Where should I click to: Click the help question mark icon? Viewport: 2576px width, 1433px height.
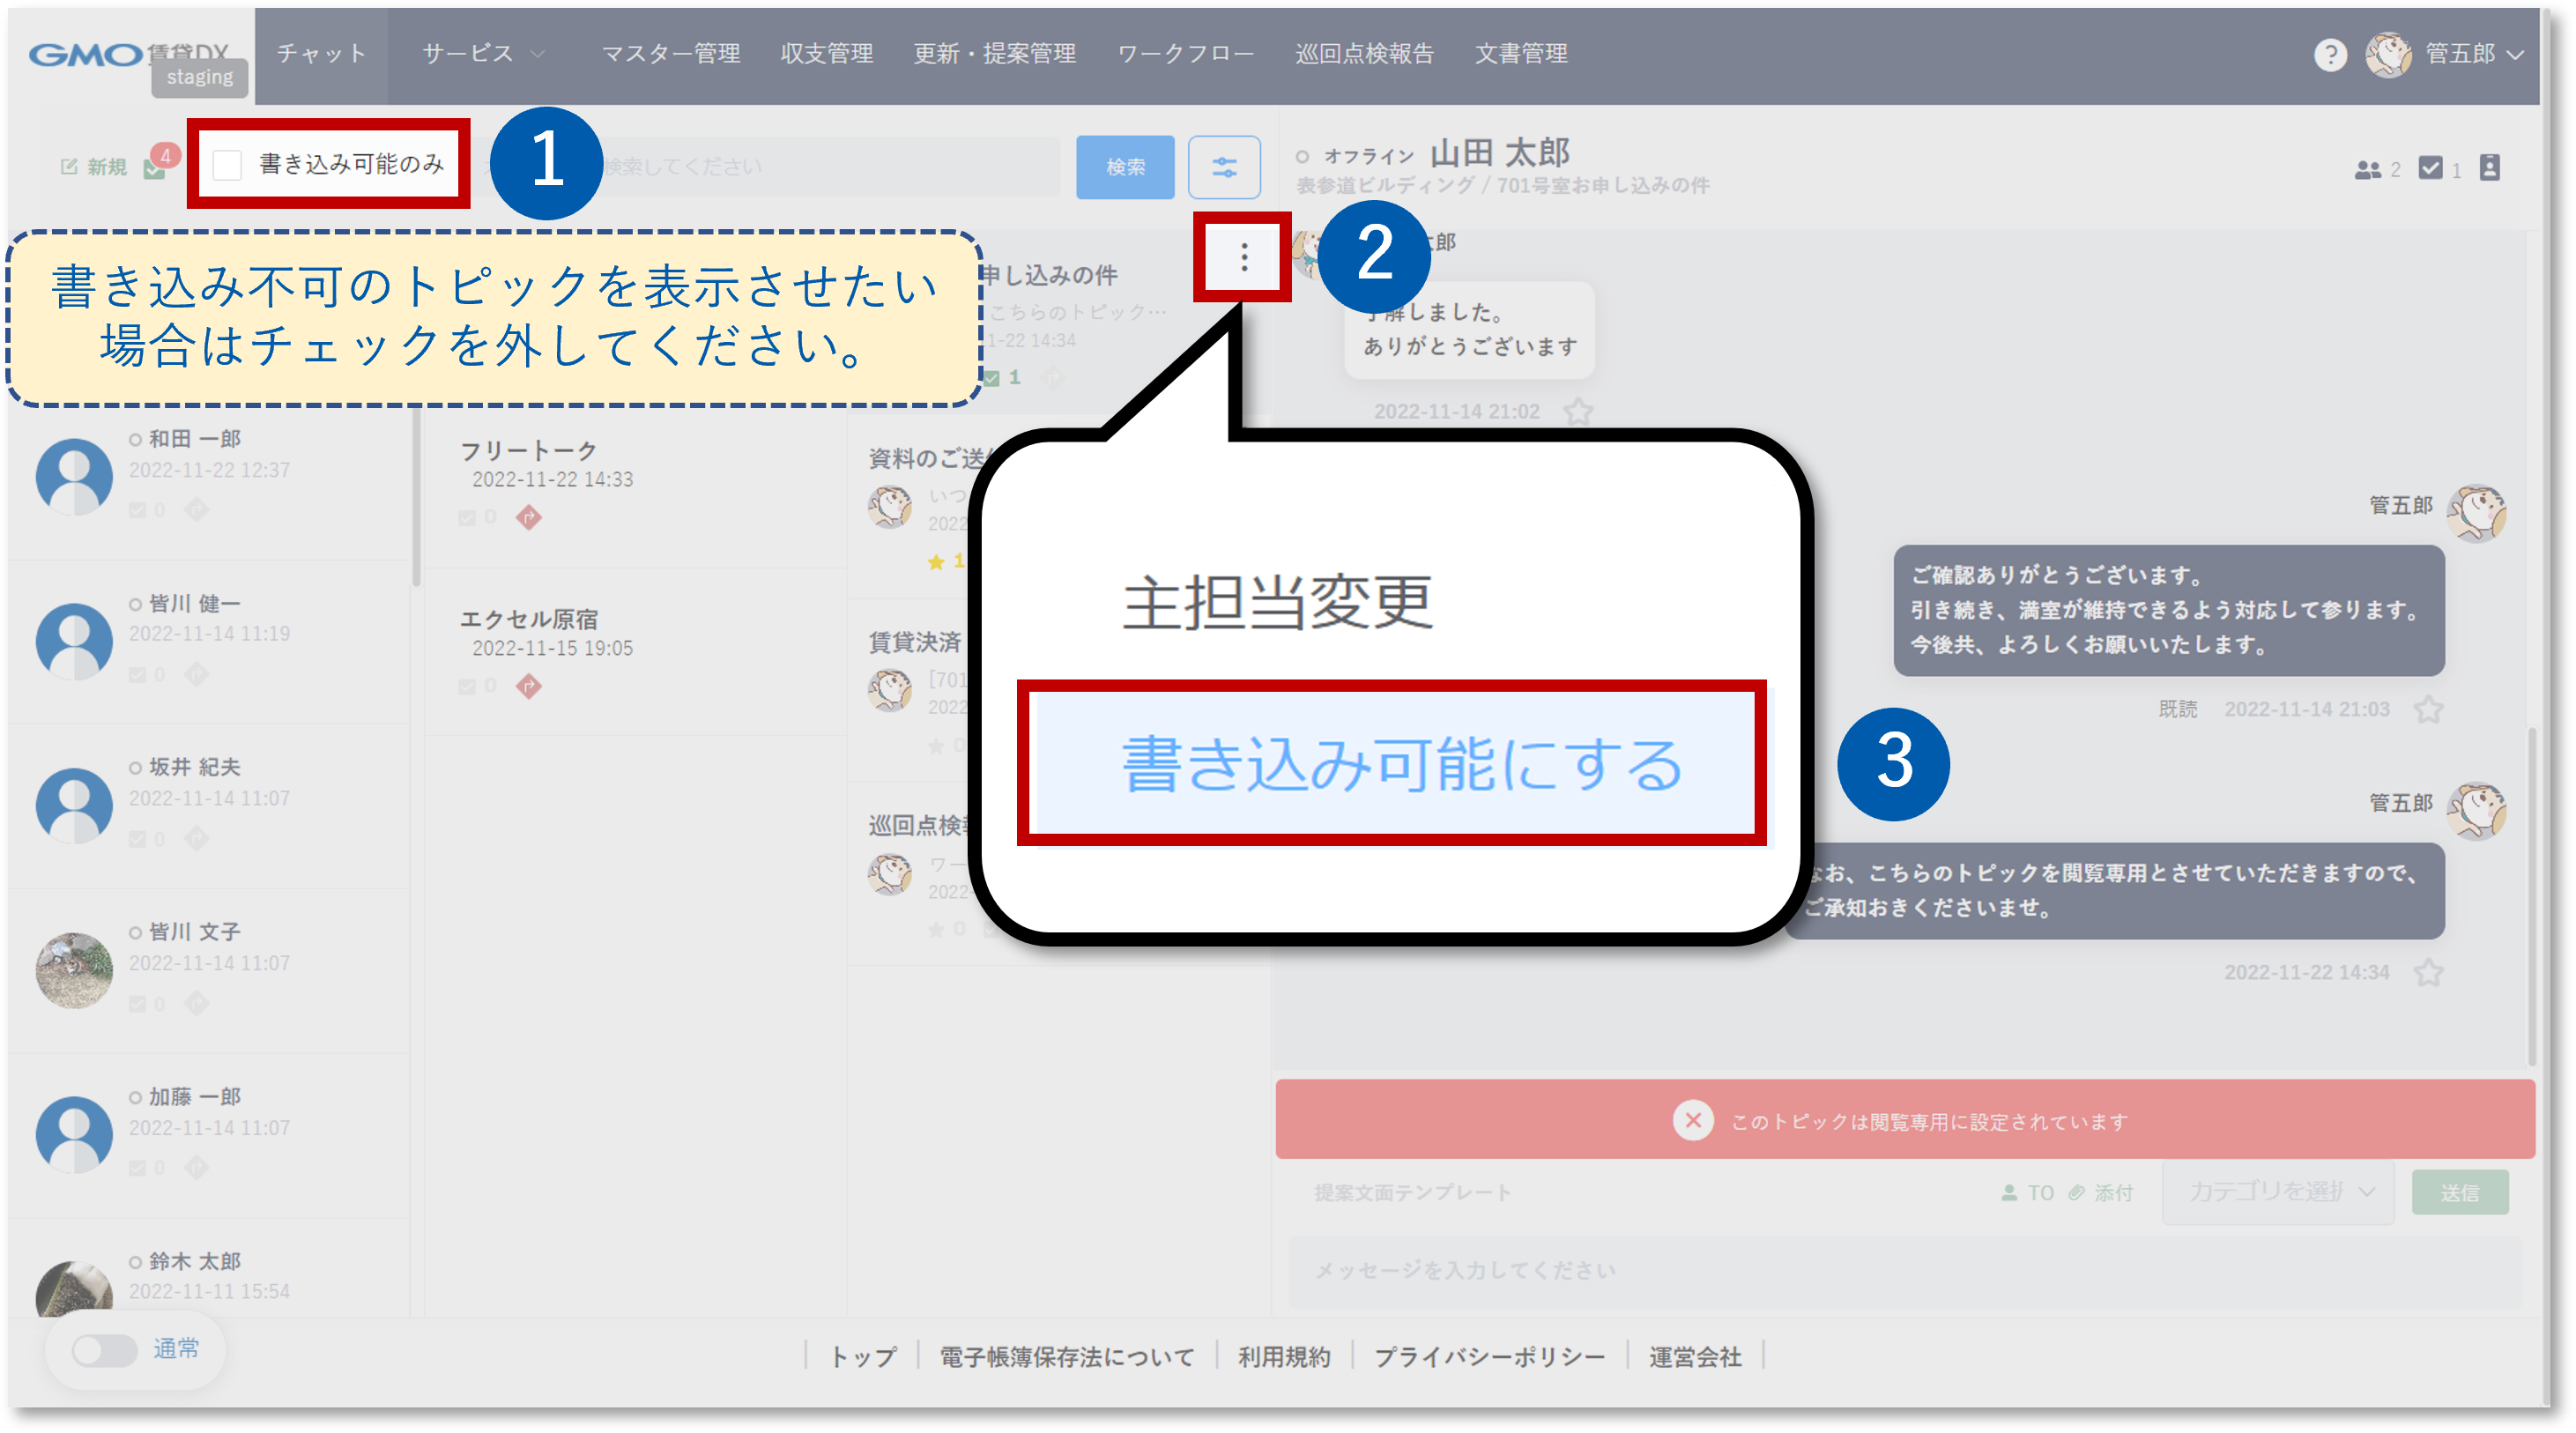(2329, 55)
